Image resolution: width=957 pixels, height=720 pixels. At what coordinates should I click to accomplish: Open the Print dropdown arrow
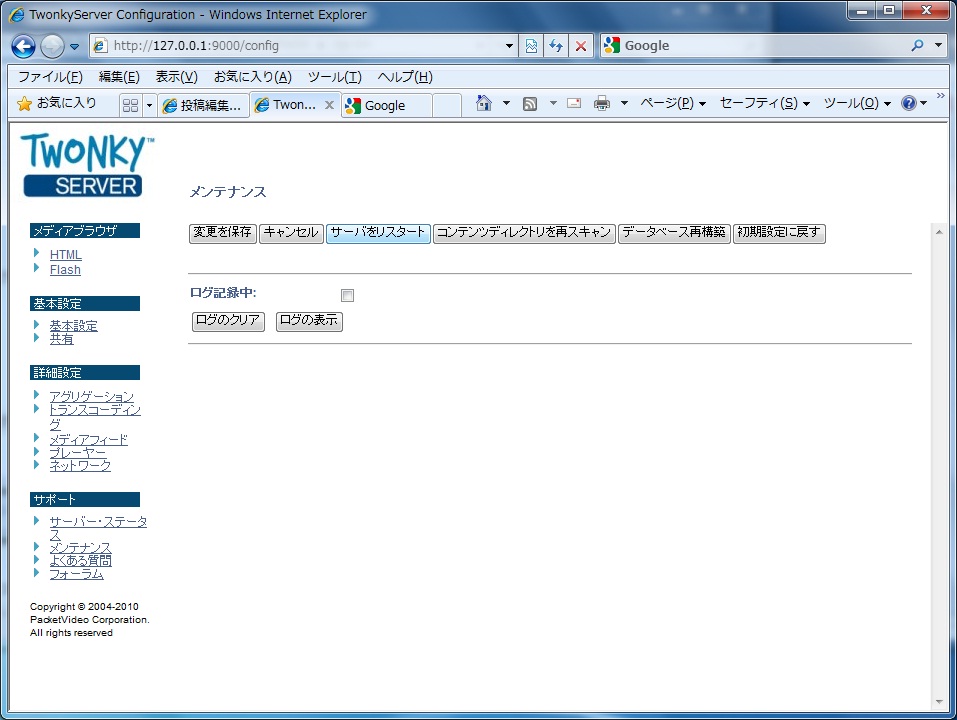(x=624, y=103)
